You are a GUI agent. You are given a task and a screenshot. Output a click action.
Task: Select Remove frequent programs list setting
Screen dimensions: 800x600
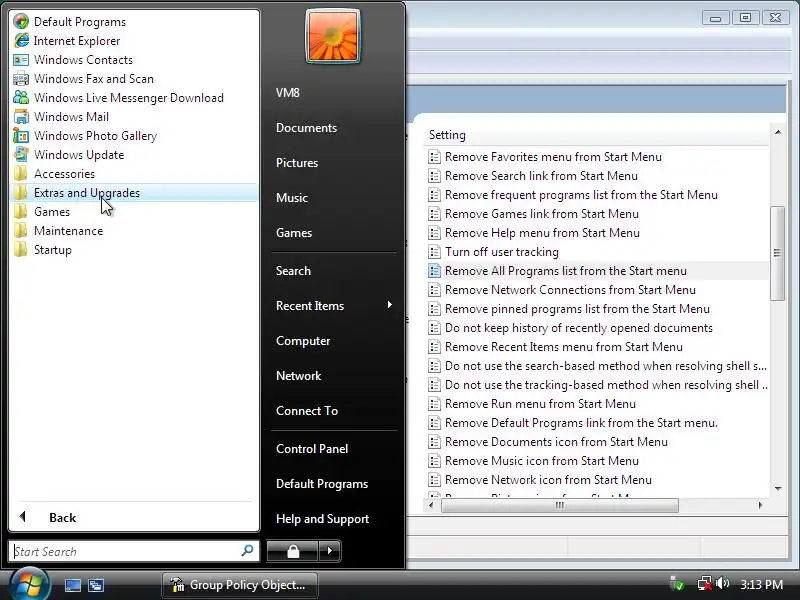[x=581, y=195]
